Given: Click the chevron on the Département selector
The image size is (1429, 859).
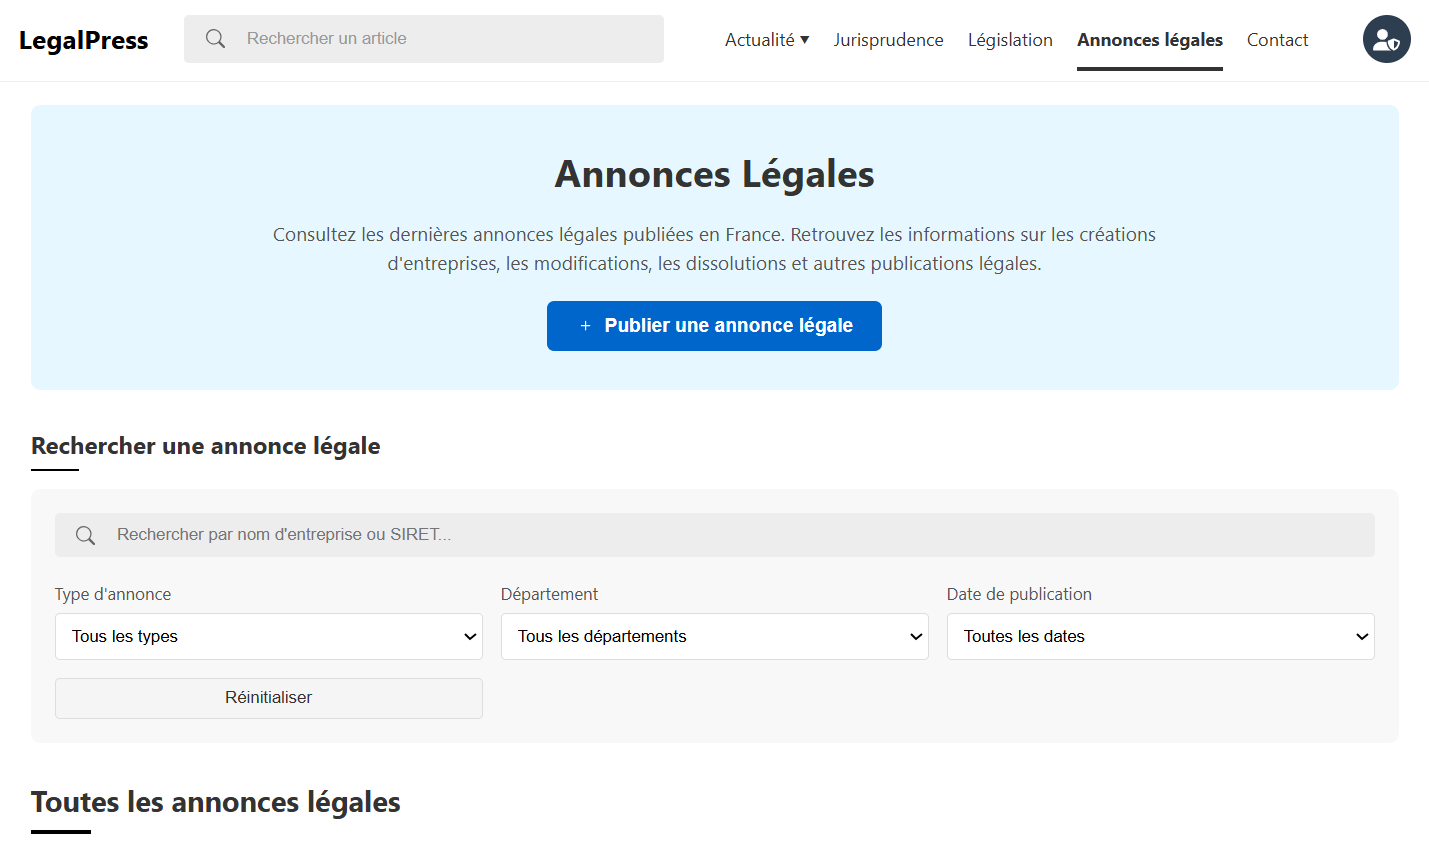Looking at the screenshot, I should 915,636.
